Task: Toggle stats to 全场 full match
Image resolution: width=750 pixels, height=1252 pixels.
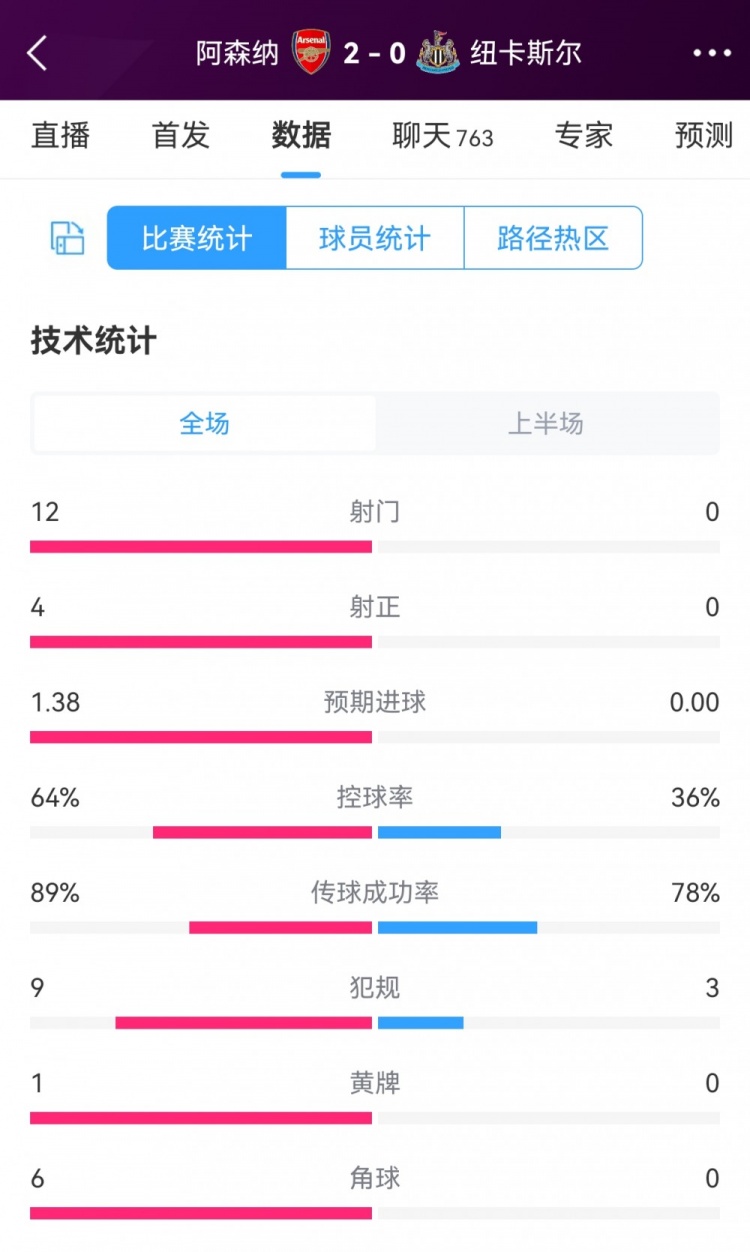Action: (205, 424)
